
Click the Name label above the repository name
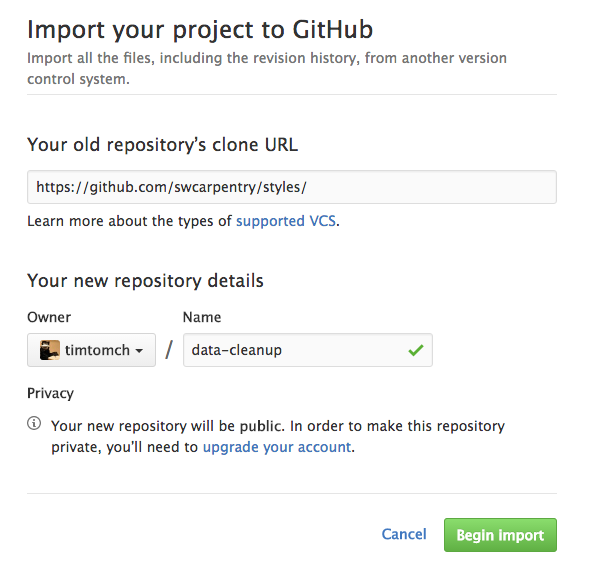[202, 317]
